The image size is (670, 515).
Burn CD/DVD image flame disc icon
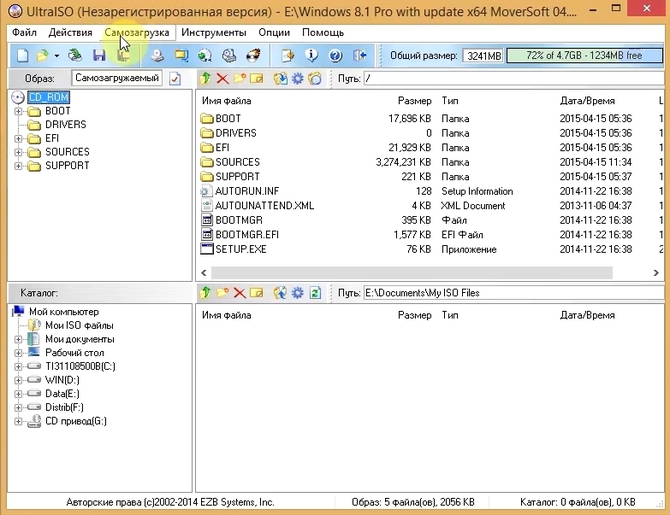point(253,56)
